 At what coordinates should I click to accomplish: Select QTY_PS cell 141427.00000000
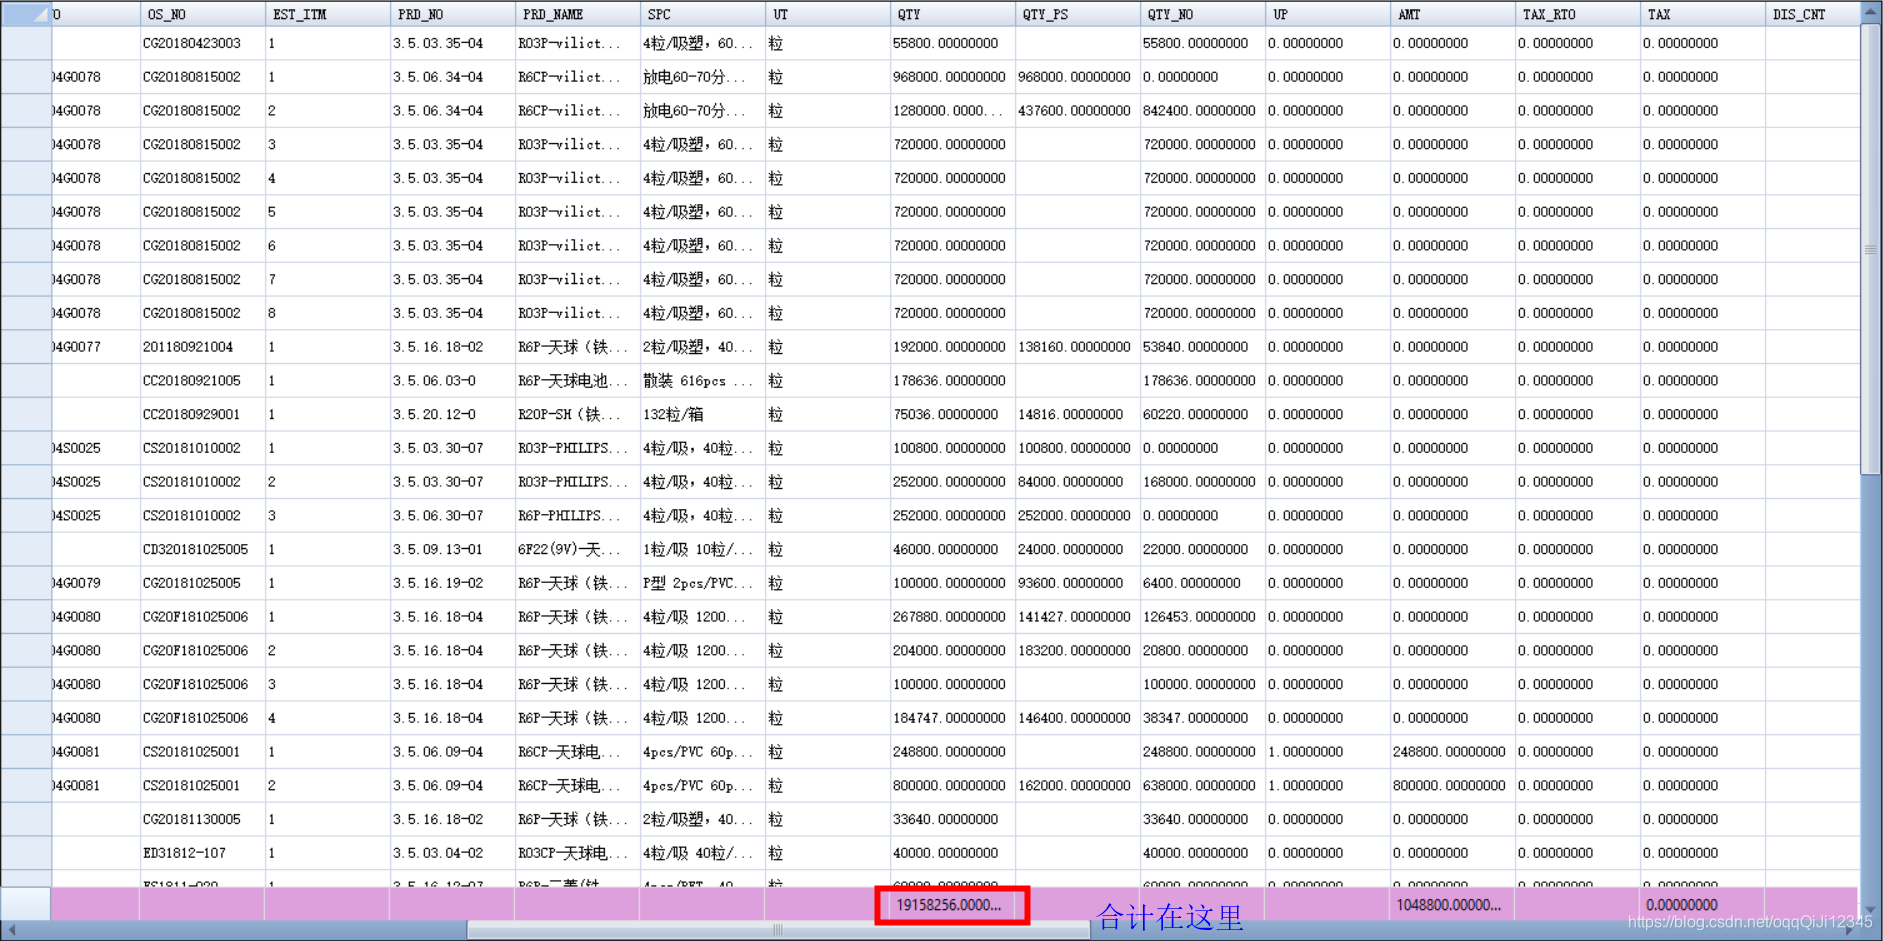point(1077,617)
